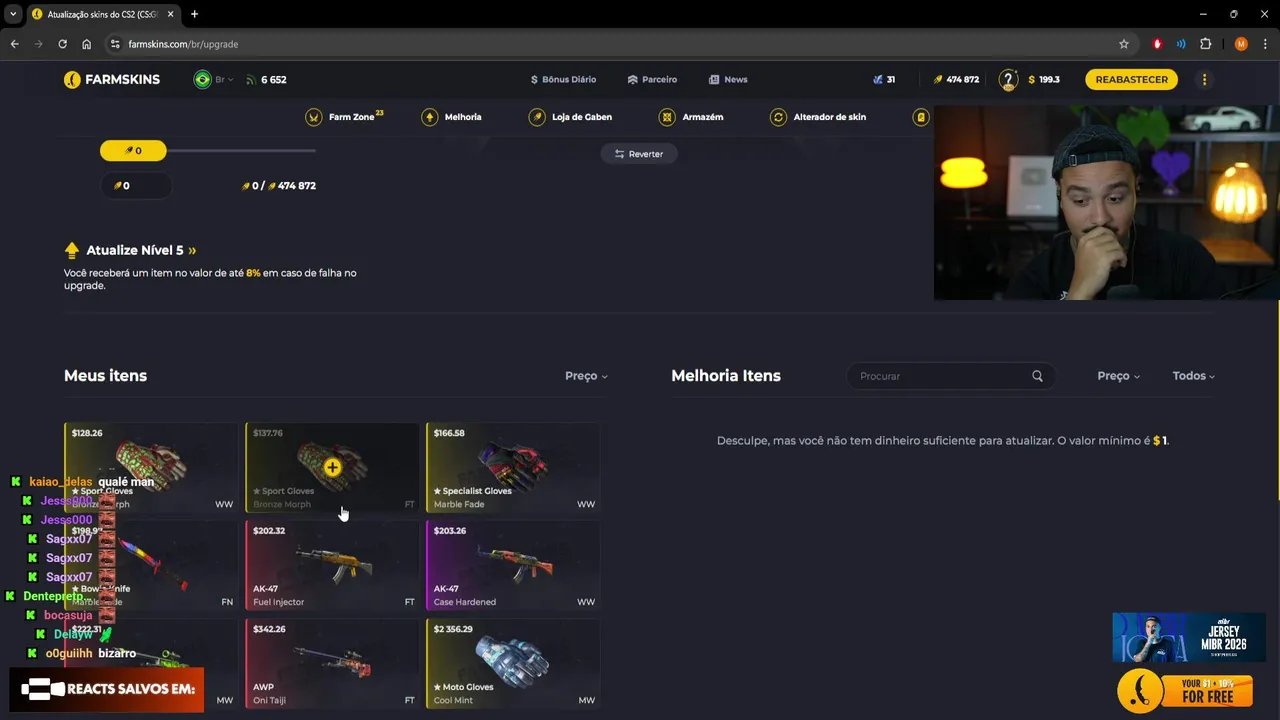The width and height of the screenshot is (1280, 720).
Task: Open the Farm Zone tab
Action: [345, 117]
